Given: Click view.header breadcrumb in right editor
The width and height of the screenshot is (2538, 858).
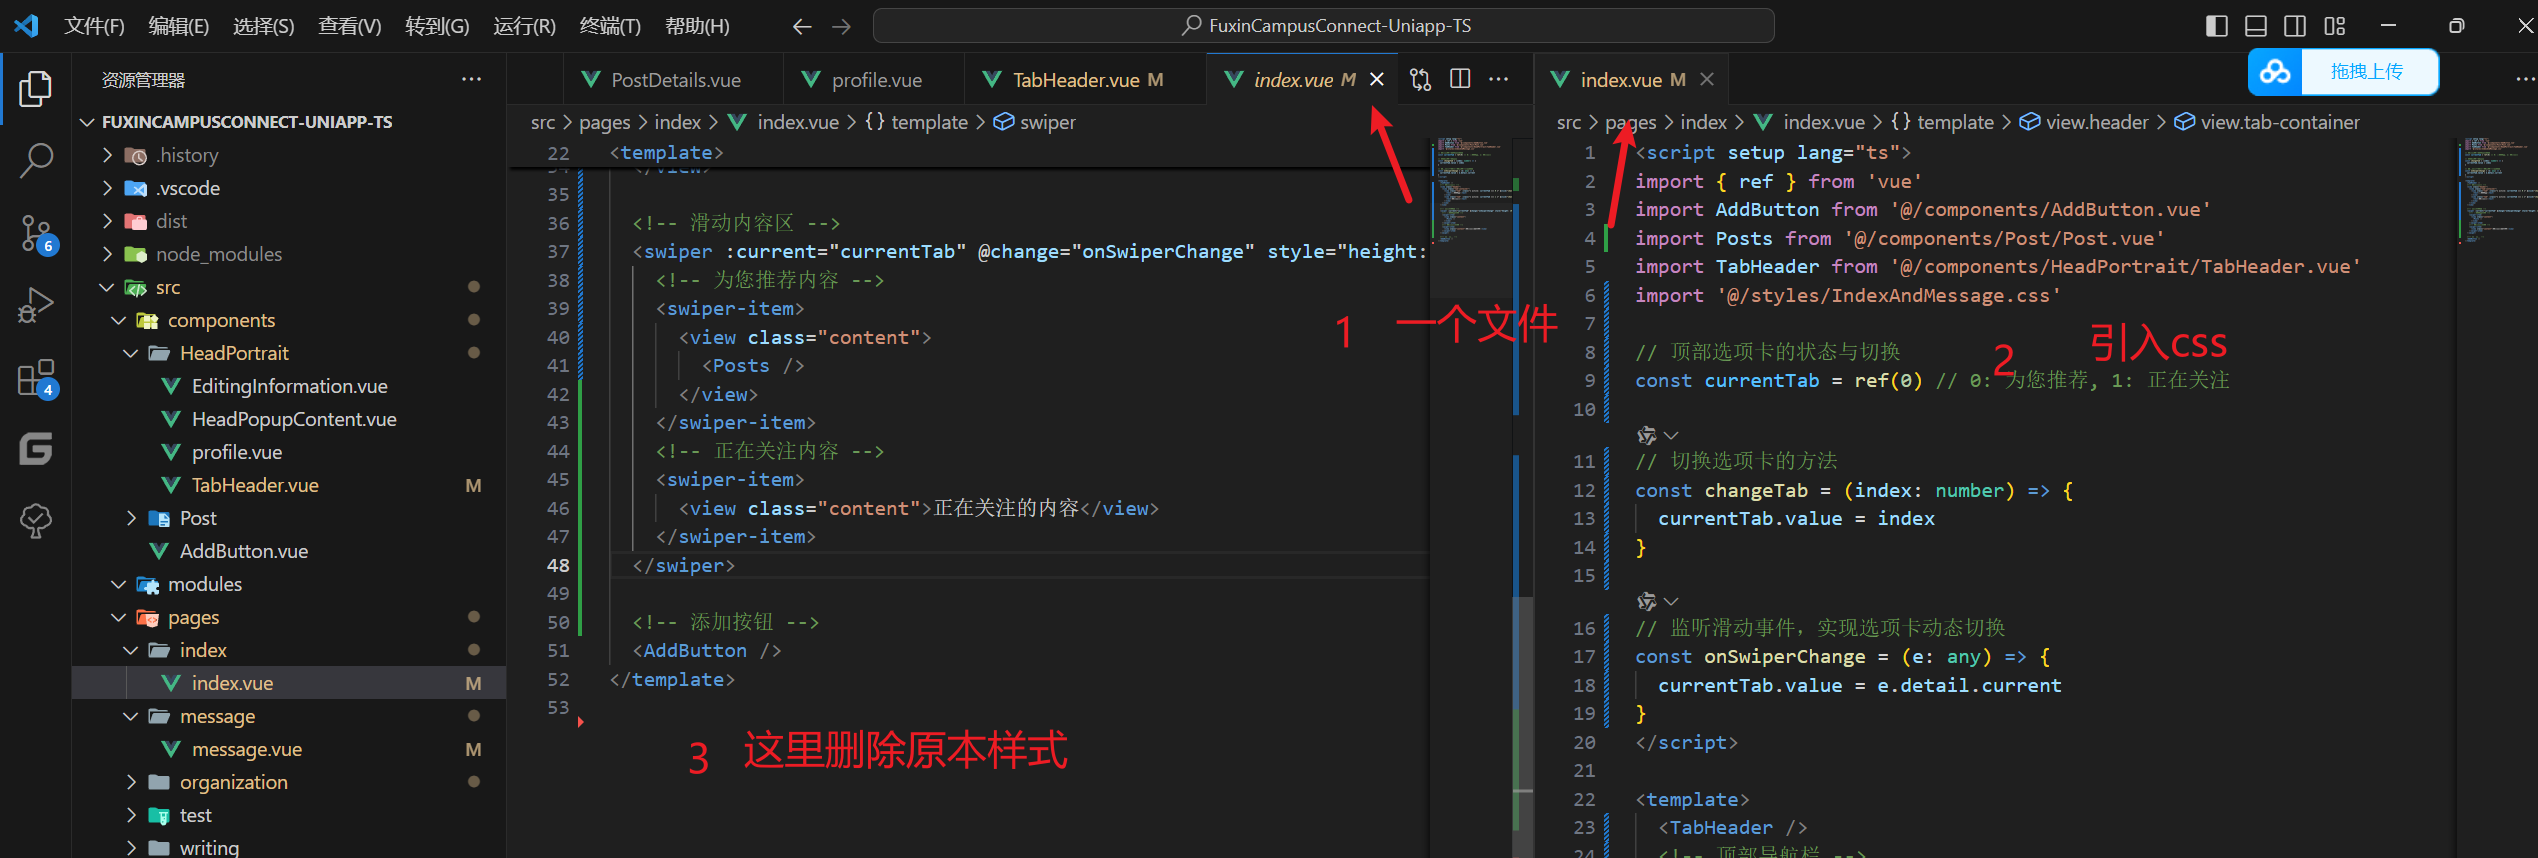Looking at the screenshot, I should (x=2084, y=122).
